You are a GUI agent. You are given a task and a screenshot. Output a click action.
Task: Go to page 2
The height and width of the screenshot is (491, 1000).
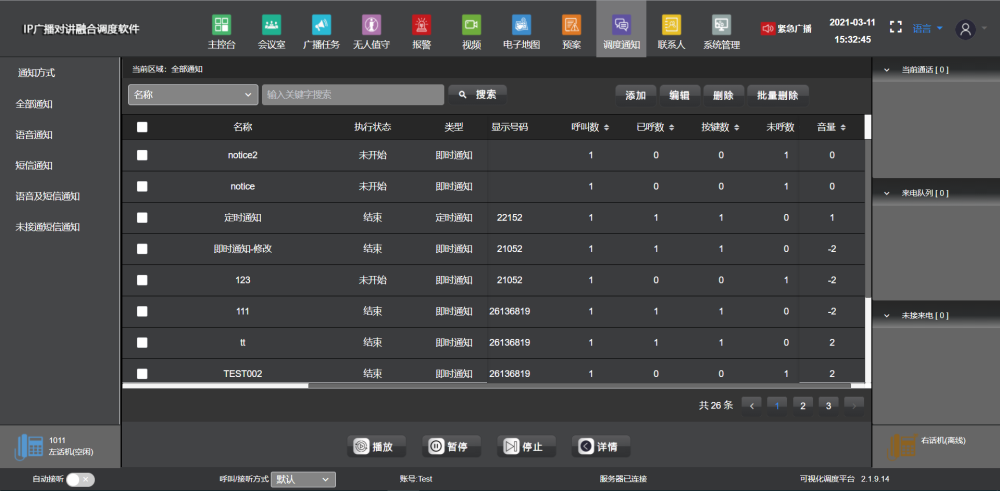tap(803, 406)
